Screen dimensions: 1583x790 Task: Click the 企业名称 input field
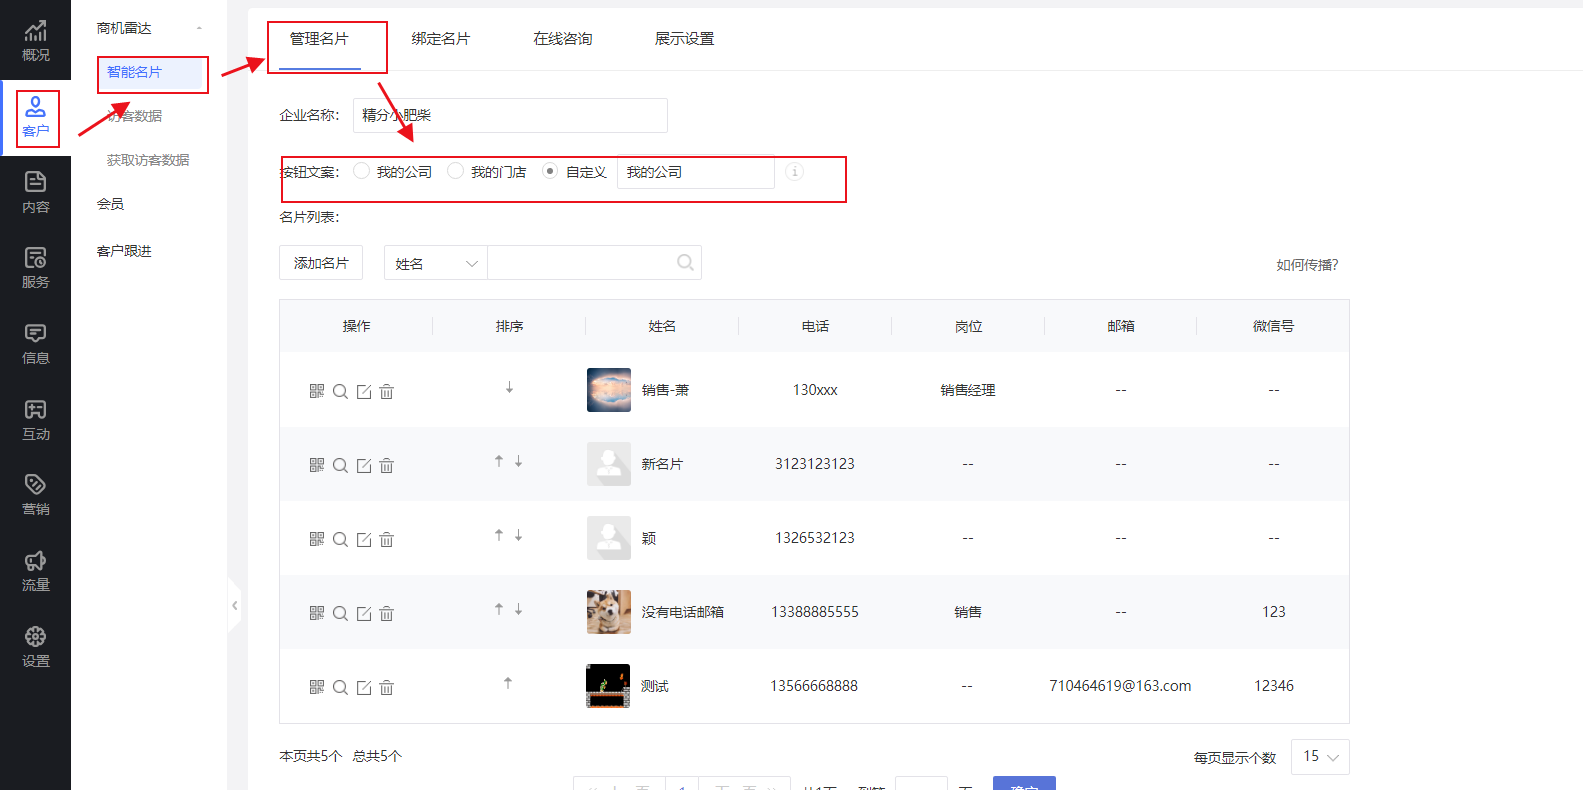(510, 115)
